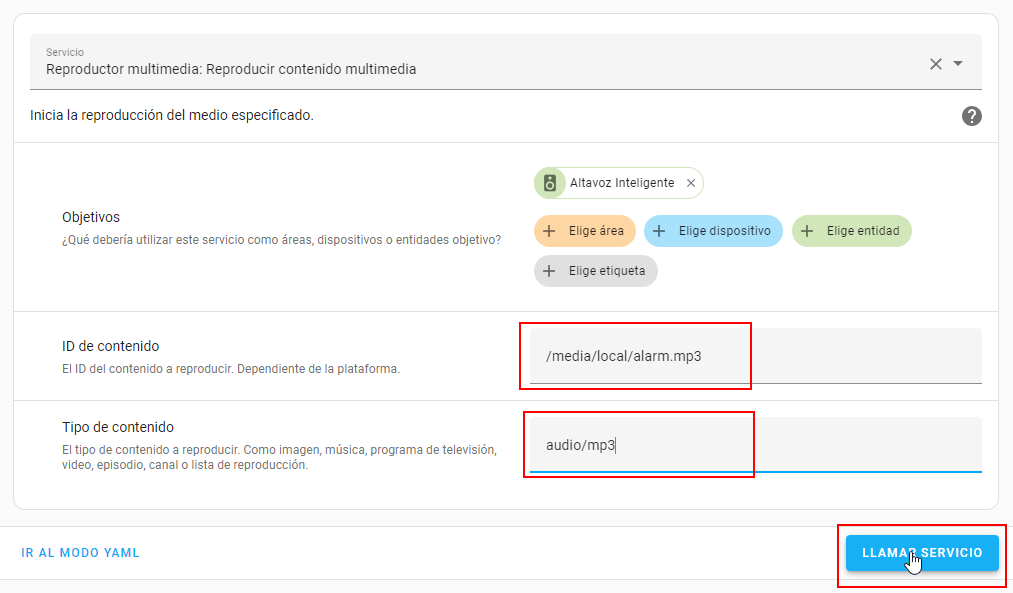
Task: Focus the ID de contenido input field
Action: click(755, 356)
